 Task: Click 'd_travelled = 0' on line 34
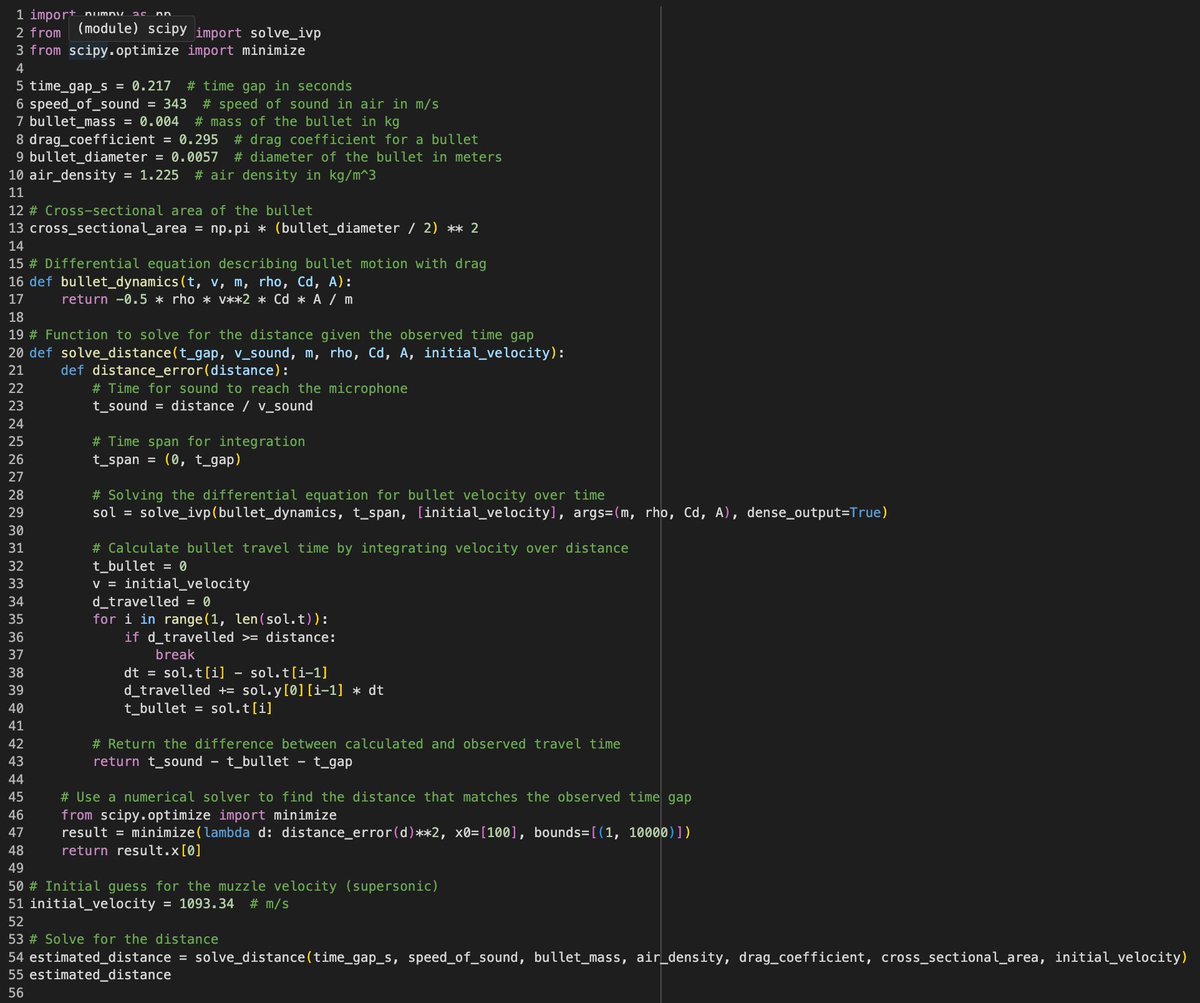click(x=152, y=602)
